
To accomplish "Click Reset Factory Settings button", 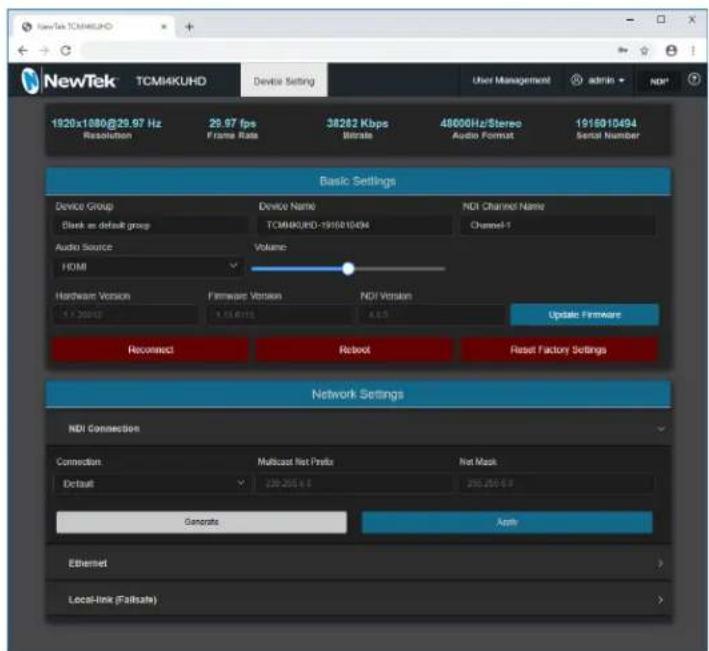I will coord(558,350).
